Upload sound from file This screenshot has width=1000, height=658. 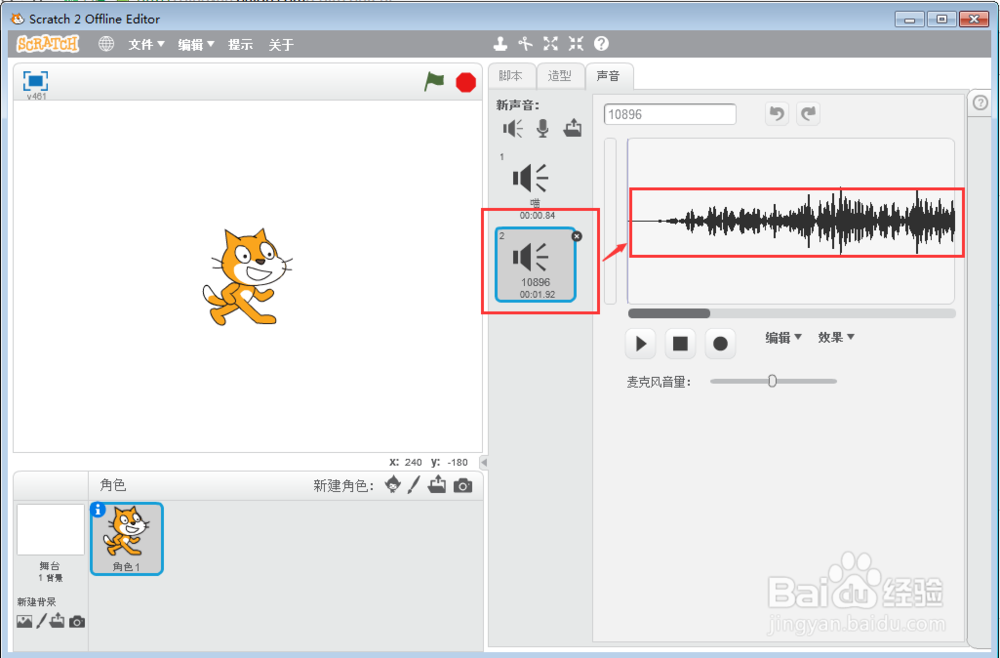(573, 128)
